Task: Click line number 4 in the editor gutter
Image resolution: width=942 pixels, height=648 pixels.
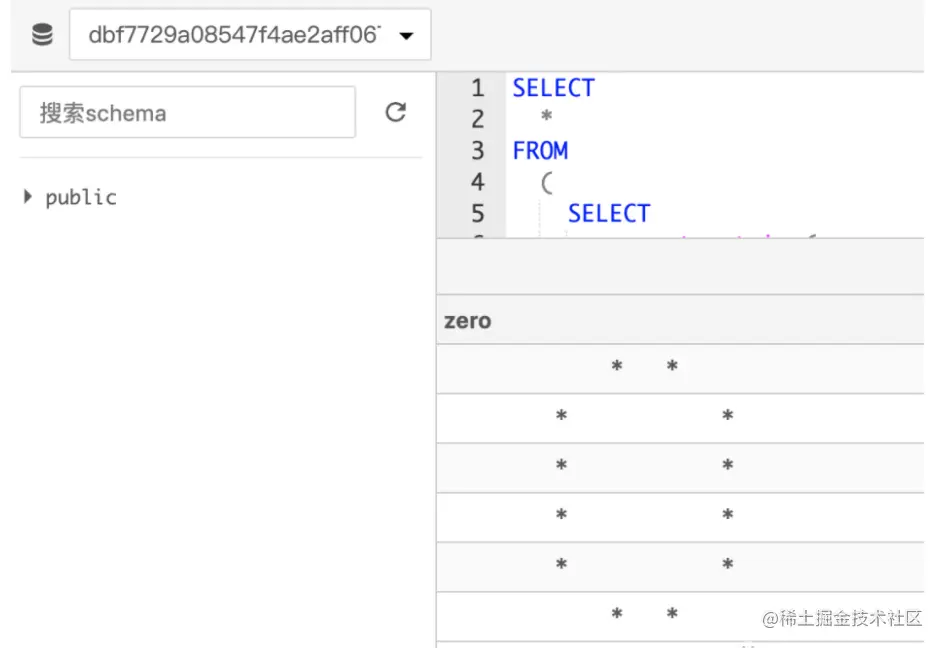Action: tap(477, 182)
